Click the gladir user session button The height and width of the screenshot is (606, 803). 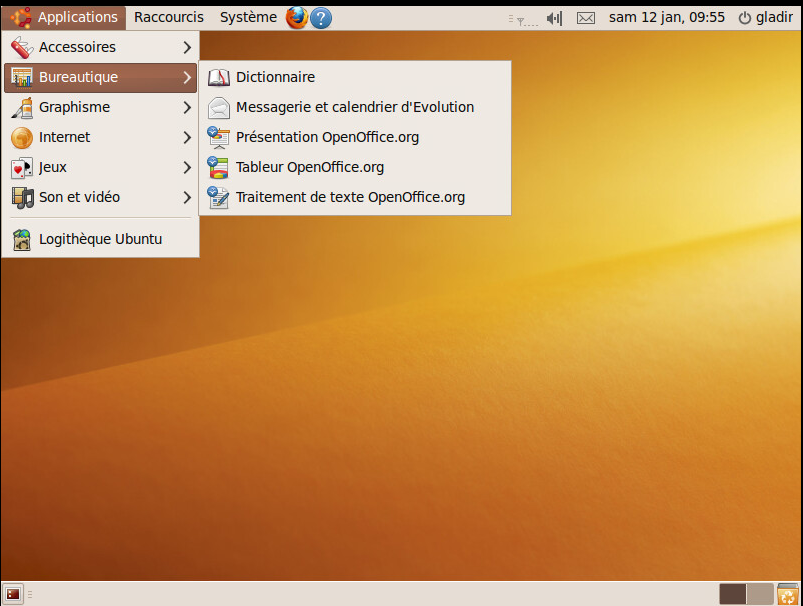[765, 18]
